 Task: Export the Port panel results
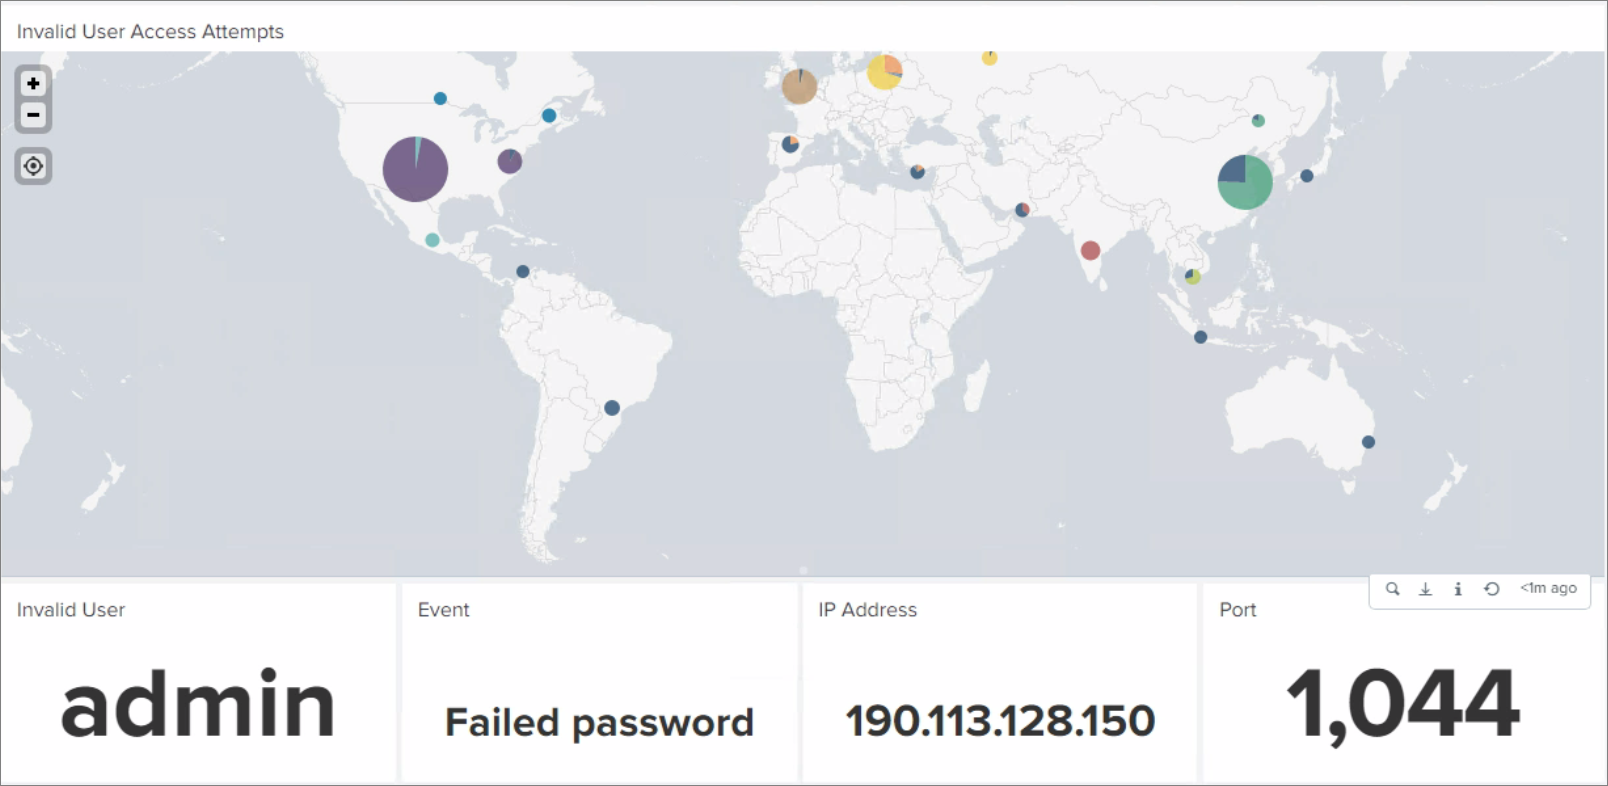pos(1425,589)
